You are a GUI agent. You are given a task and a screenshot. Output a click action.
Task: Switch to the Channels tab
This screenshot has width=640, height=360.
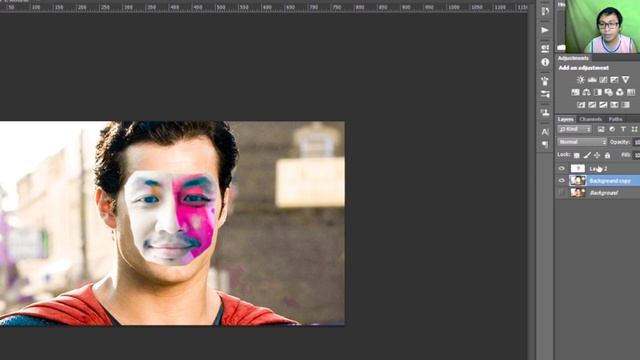pyautogui.click(x=591, y=119)
